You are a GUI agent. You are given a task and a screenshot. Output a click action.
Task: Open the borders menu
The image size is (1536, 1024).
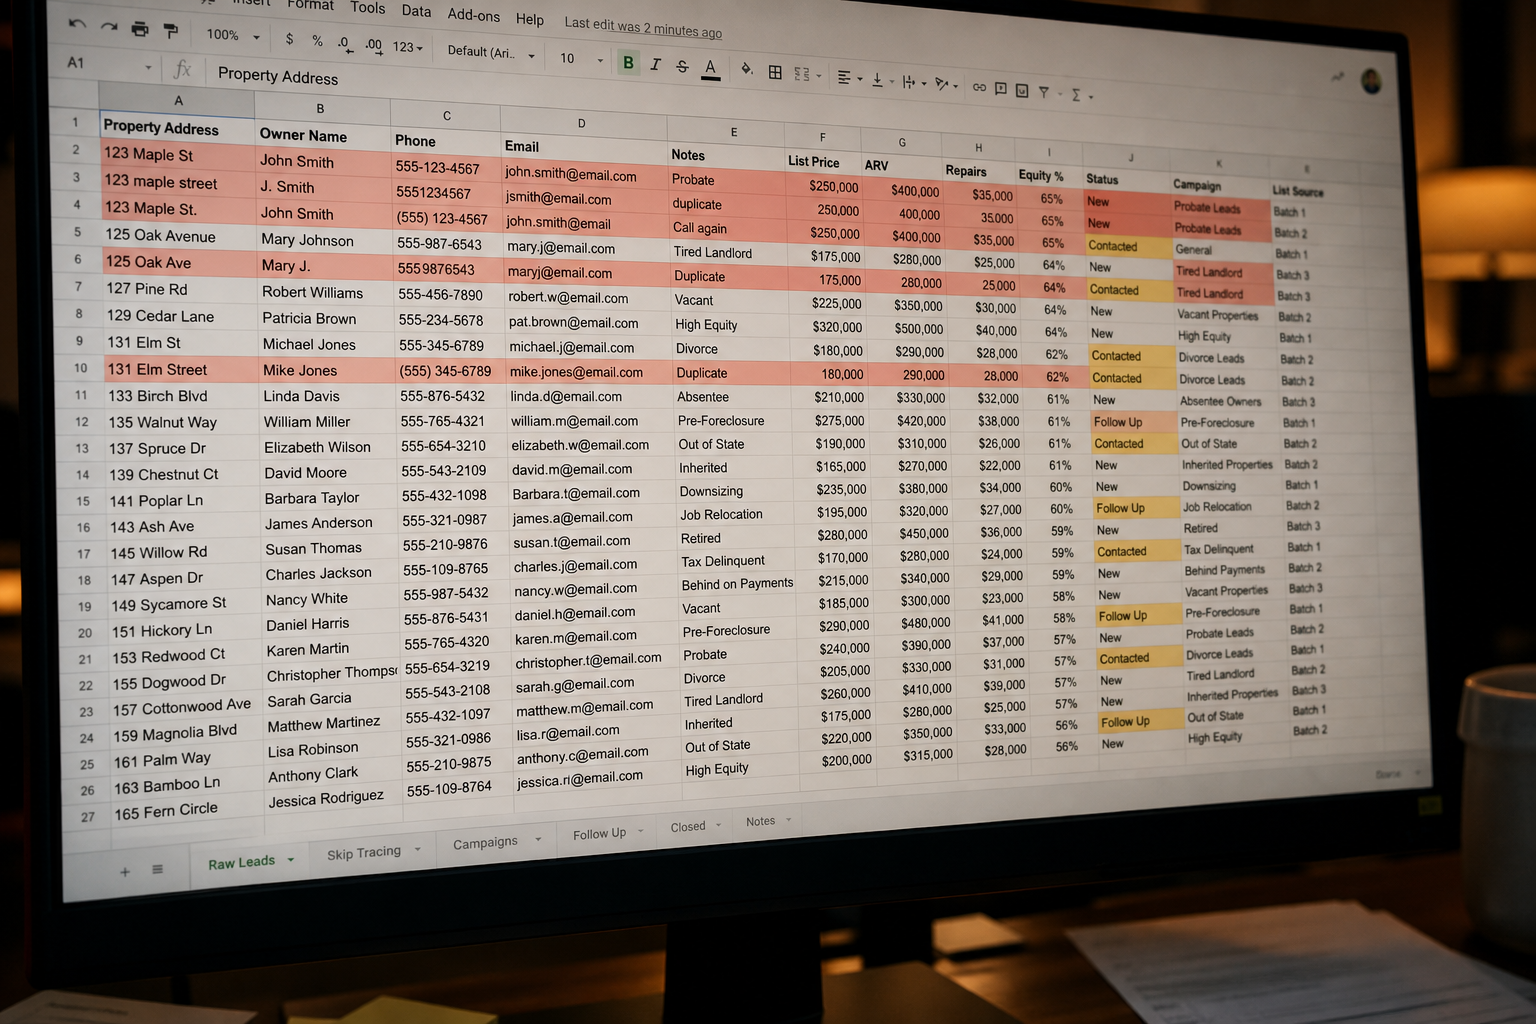(x=775, y=72)
